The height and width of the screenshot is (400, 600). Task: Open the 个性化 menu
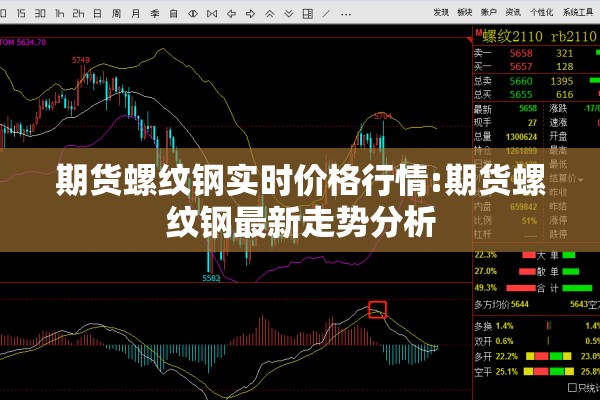click(x=541, y=12)
